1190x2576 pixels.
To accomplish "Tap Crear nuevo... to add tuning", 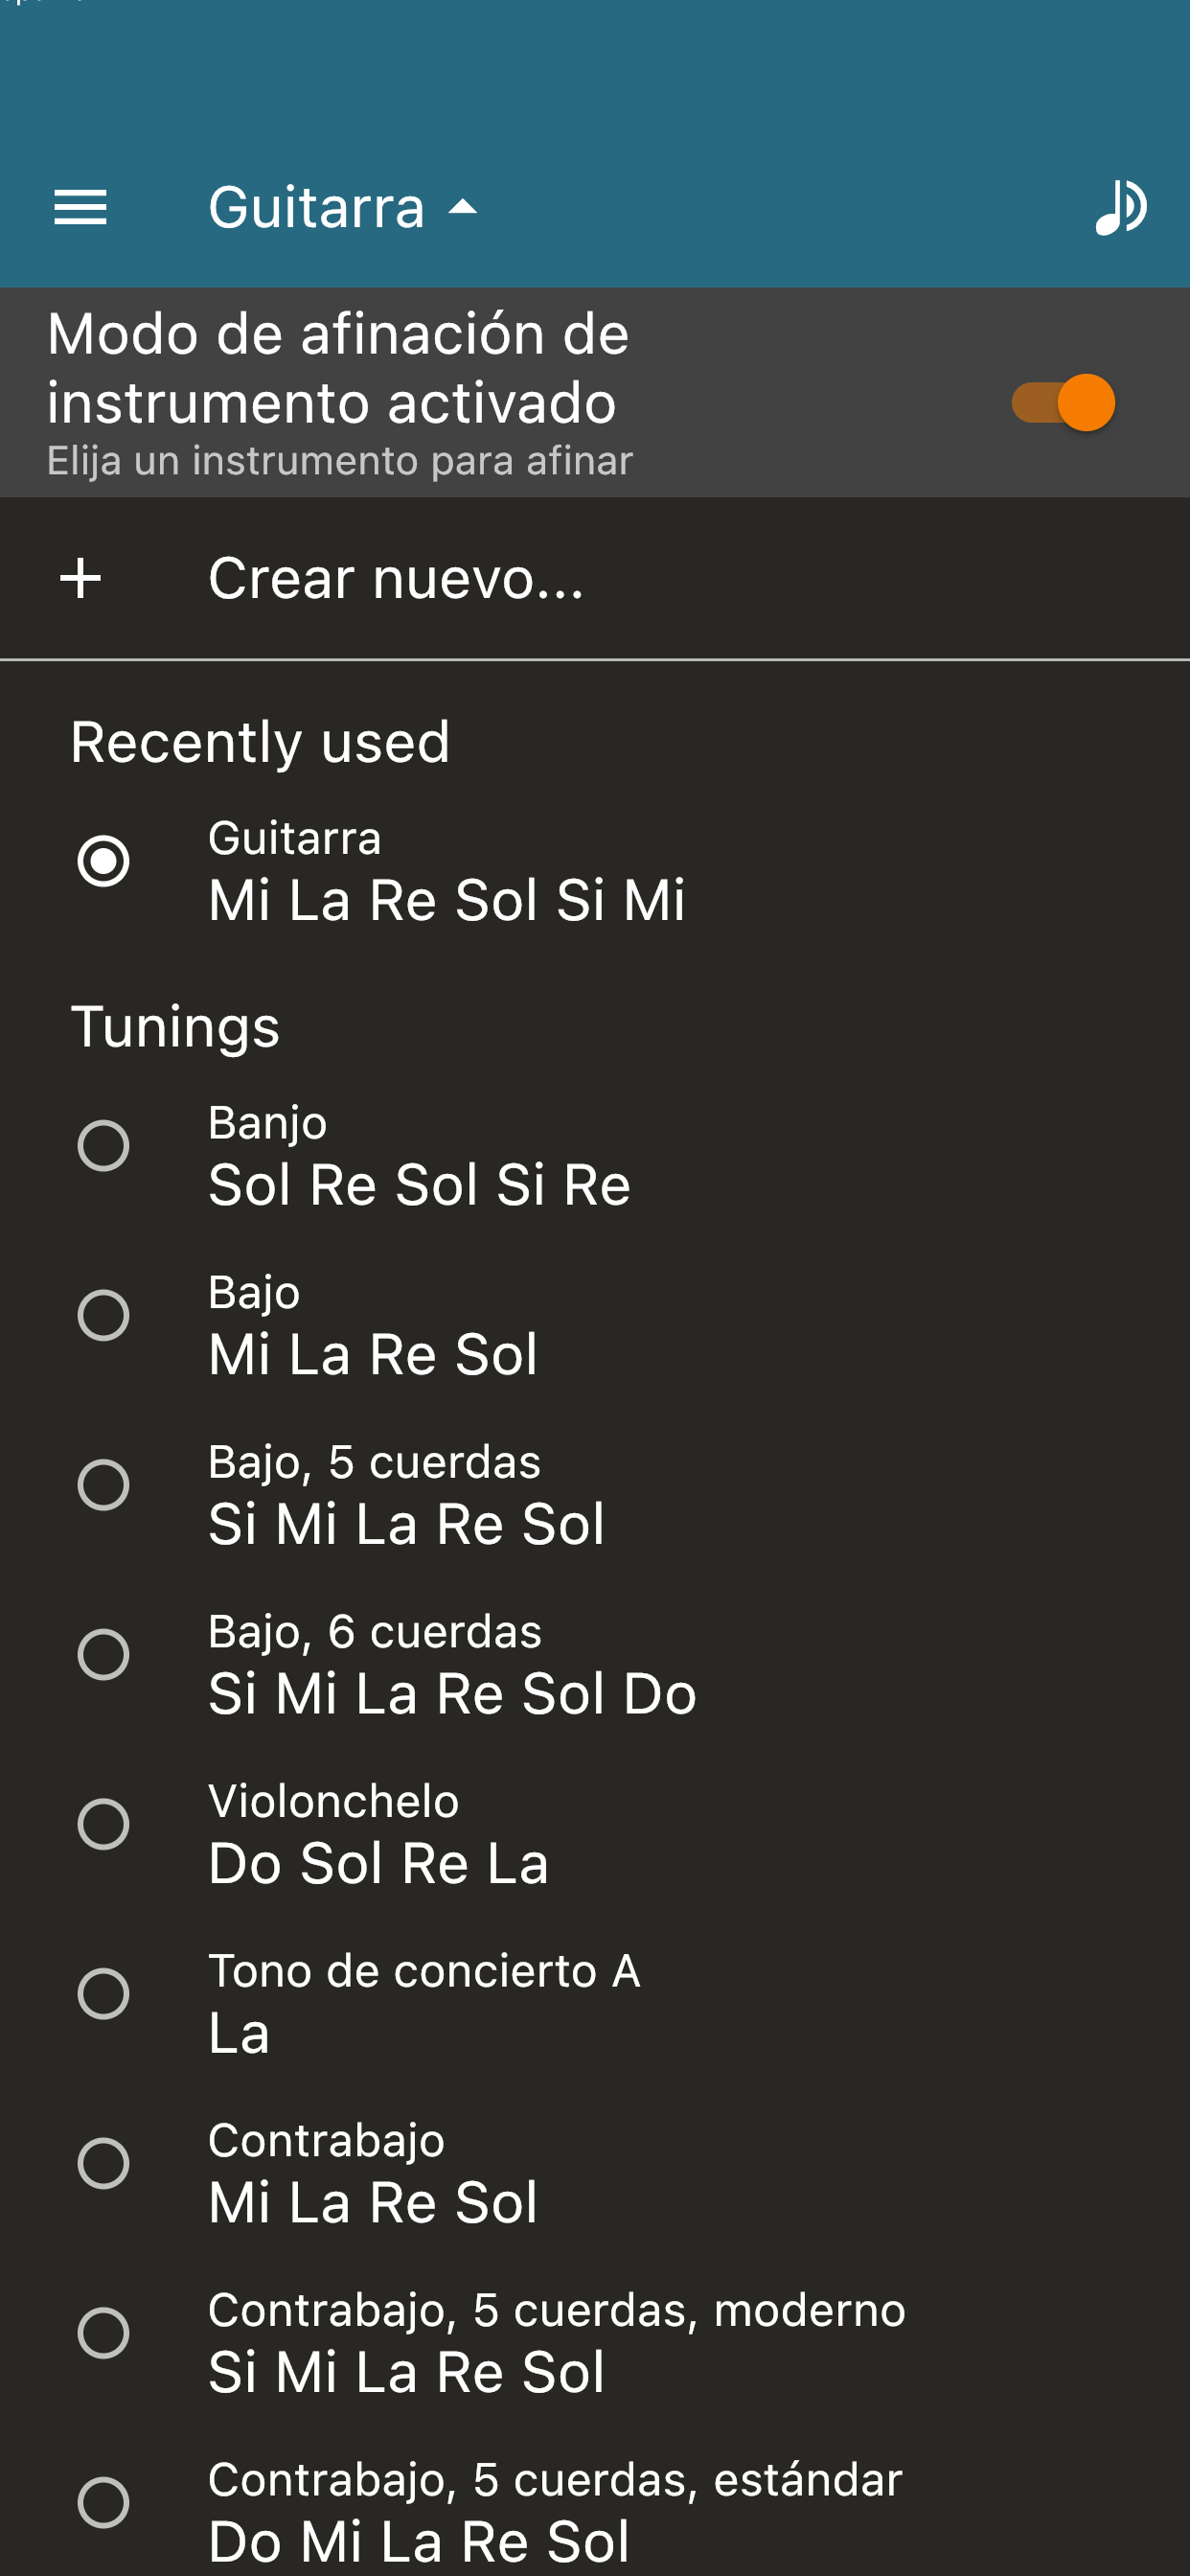I will (x=396, y=578).
